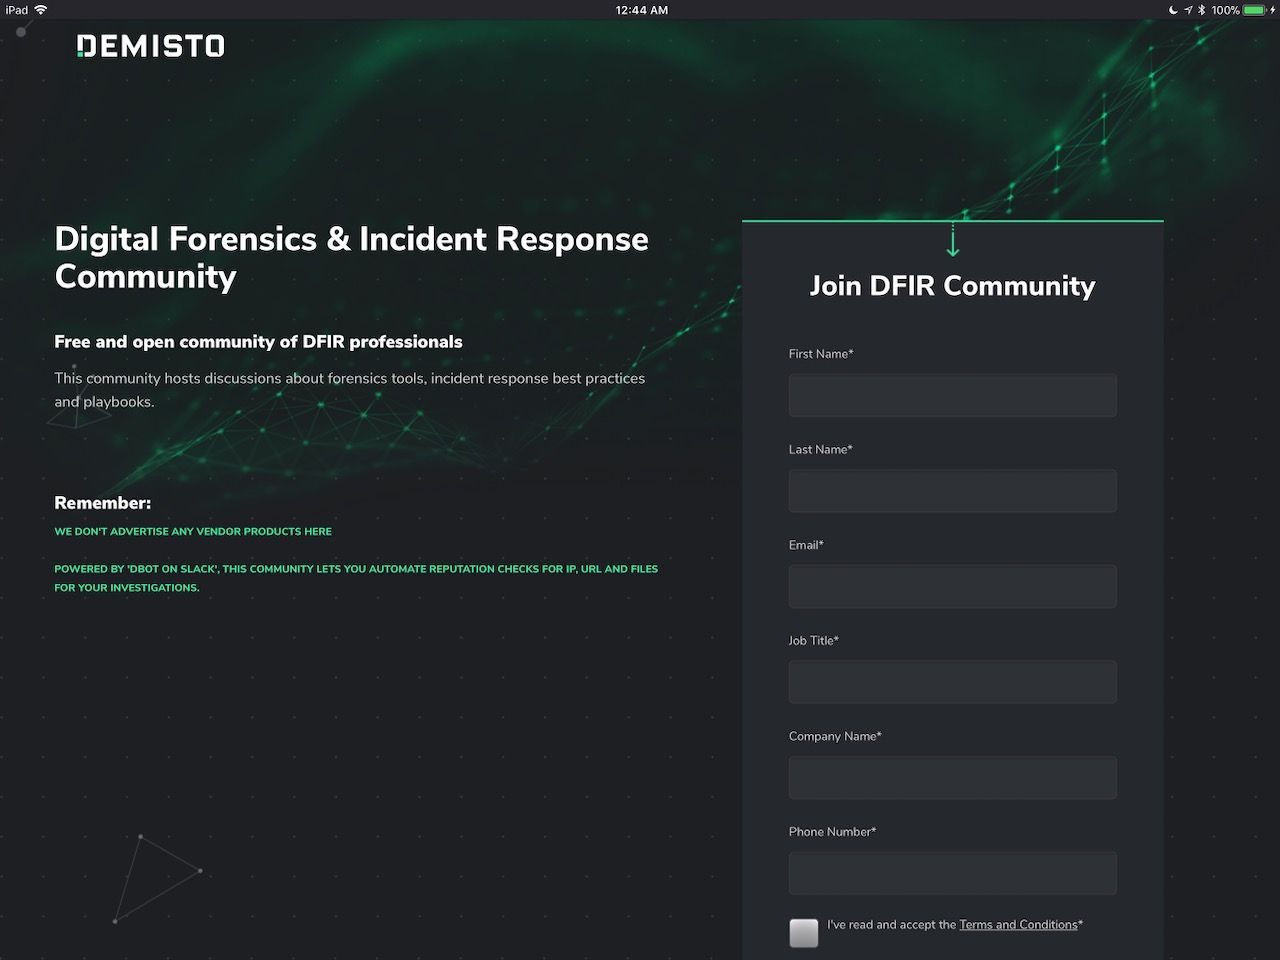
Task: Tap the location arrow icon in status bar
Action: click(1188, 10)
